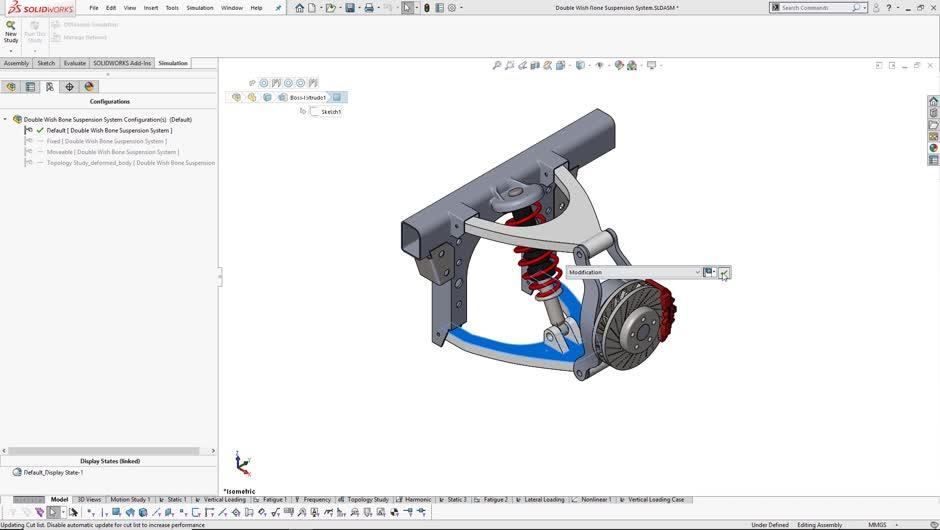This screenshot has height=530, width=940.
Task: Click the Save icon in top toolbar
Action: pyautogui.click(x=350, y=8)
